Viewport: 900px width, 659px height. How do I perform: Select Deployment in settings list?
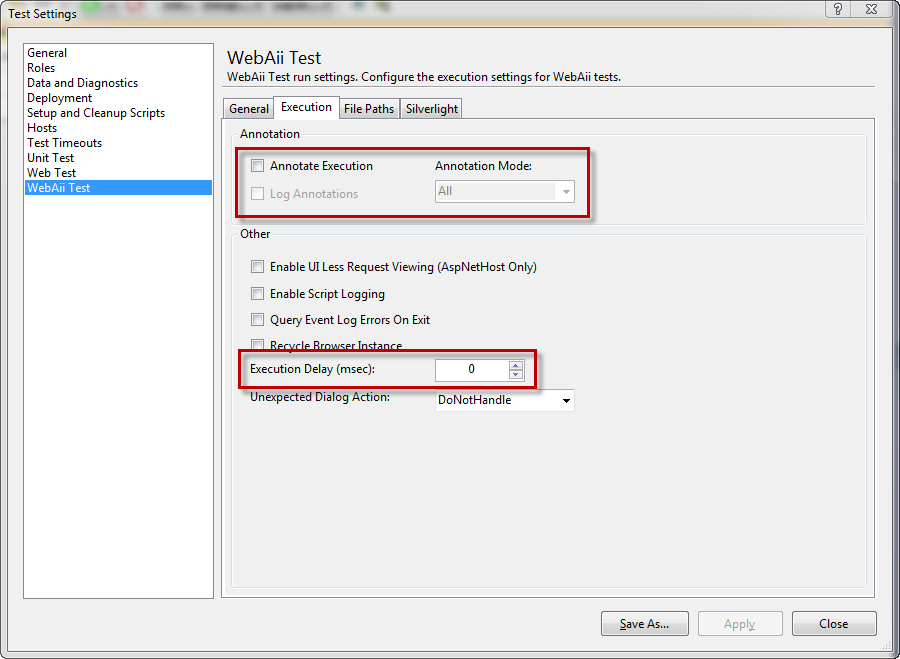tap(60, 98)
